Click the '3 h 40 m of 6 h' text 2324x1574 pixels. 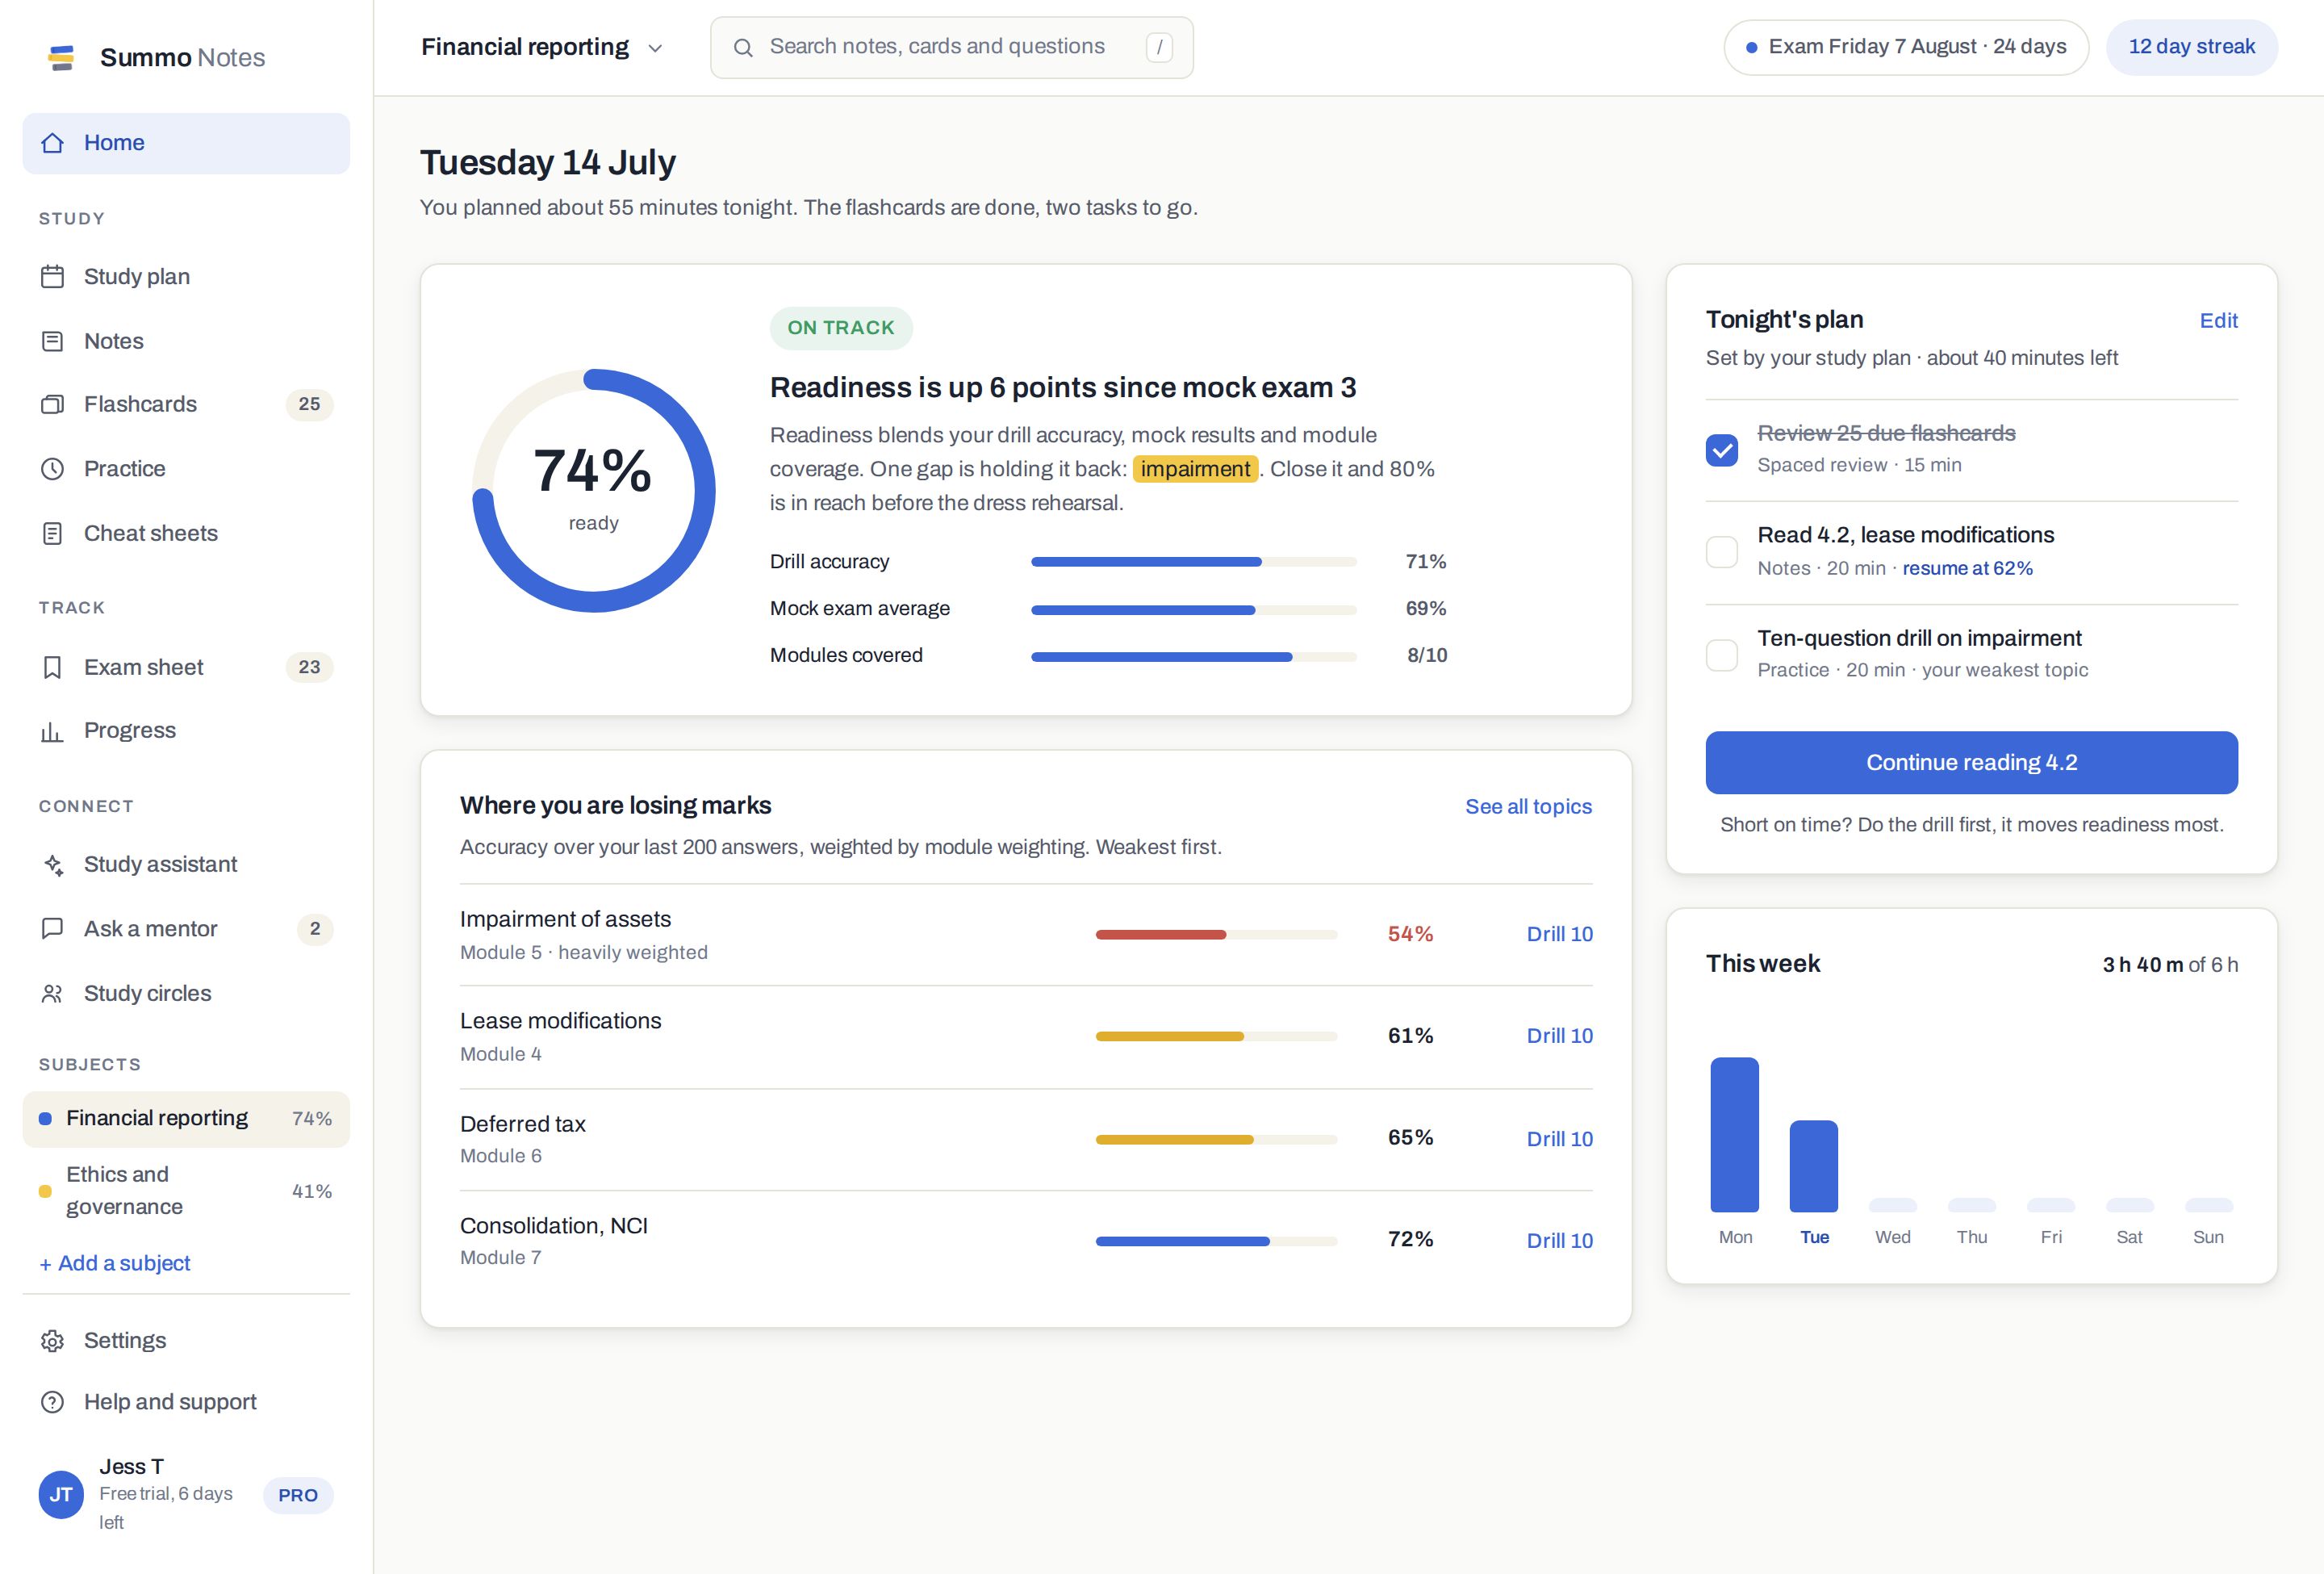[x=2170, y=965]
